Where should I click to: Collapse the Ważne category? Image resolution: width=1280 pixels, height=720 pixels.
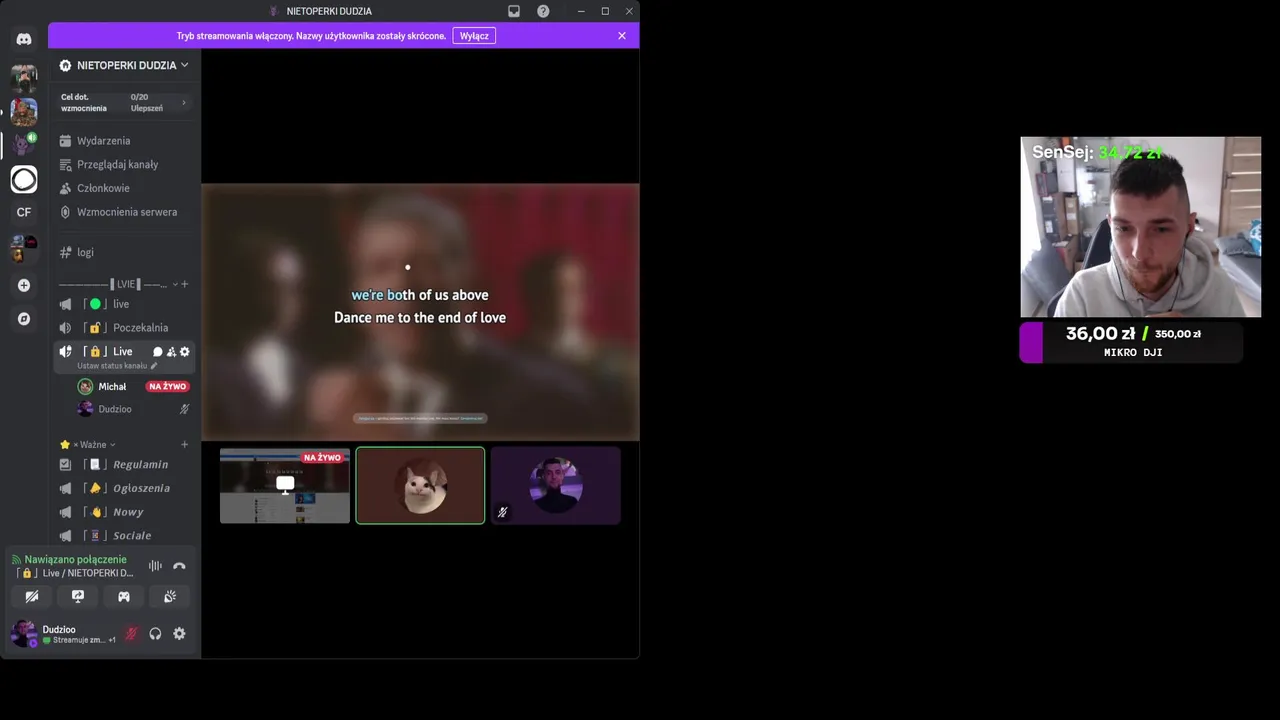tap(94, 445)
